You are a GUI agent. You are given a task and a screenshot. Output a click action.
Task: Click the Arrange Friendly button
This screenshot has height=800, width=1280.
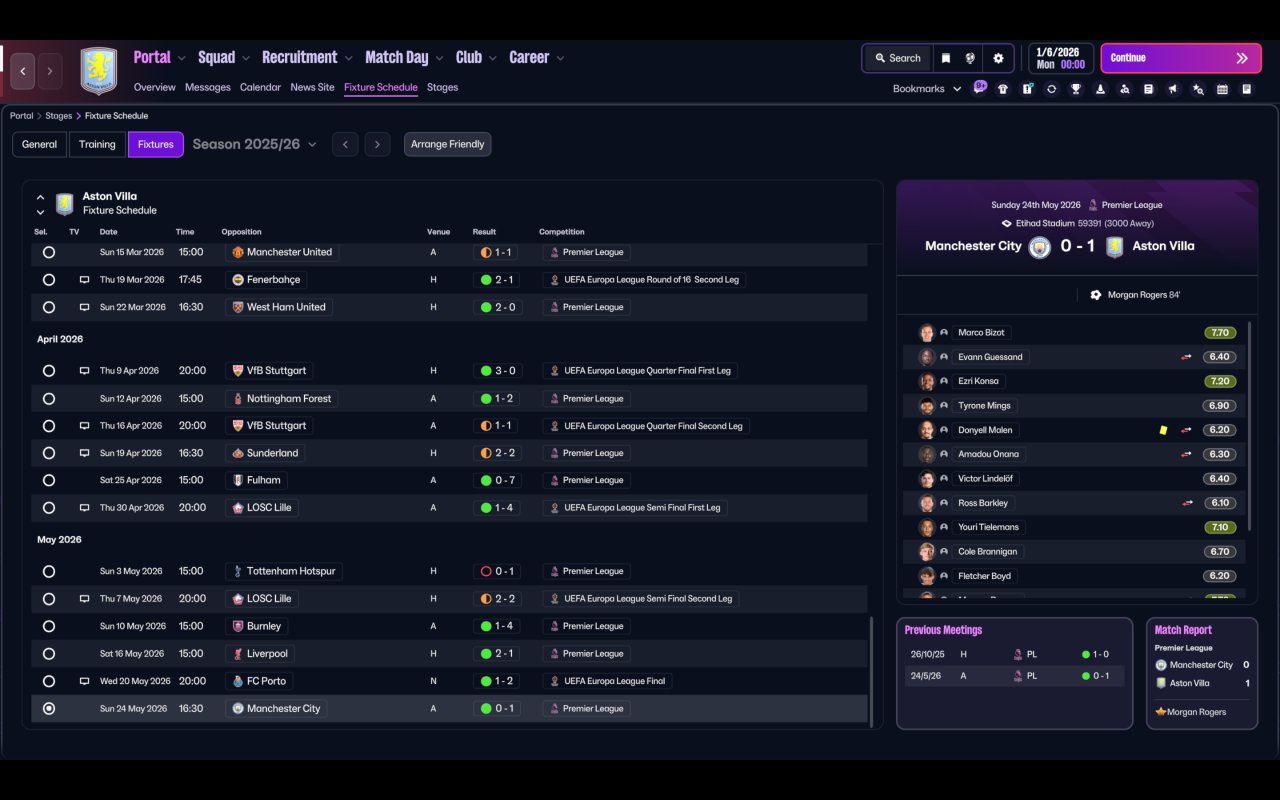[x=447, y=144]
